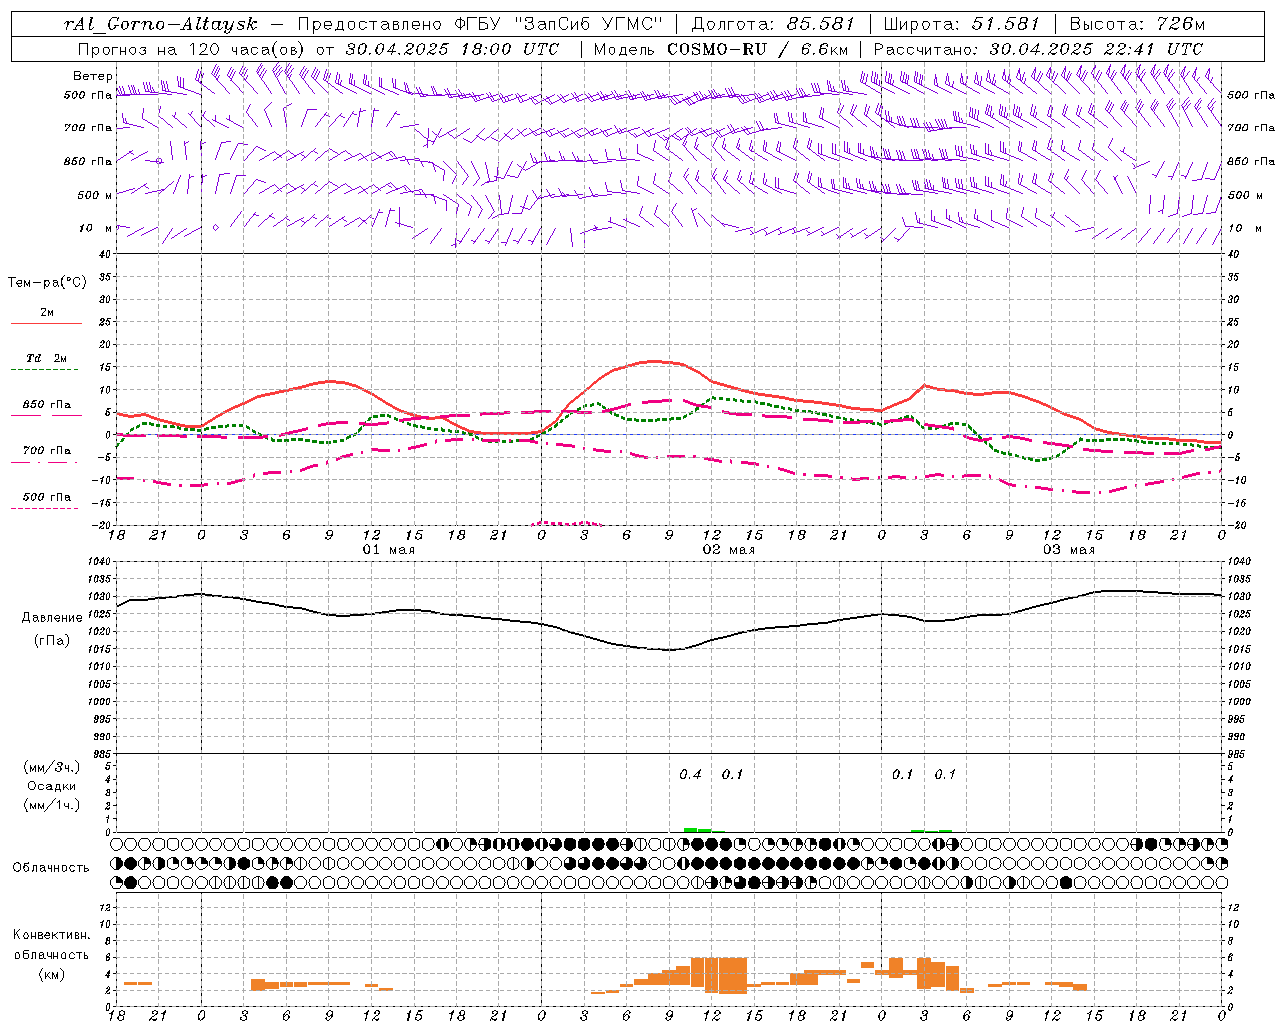Viewport: 1280px width, 1024px height.
Task: Click the (гПа) unit label under Давление
Action: [x=52, y=641]
